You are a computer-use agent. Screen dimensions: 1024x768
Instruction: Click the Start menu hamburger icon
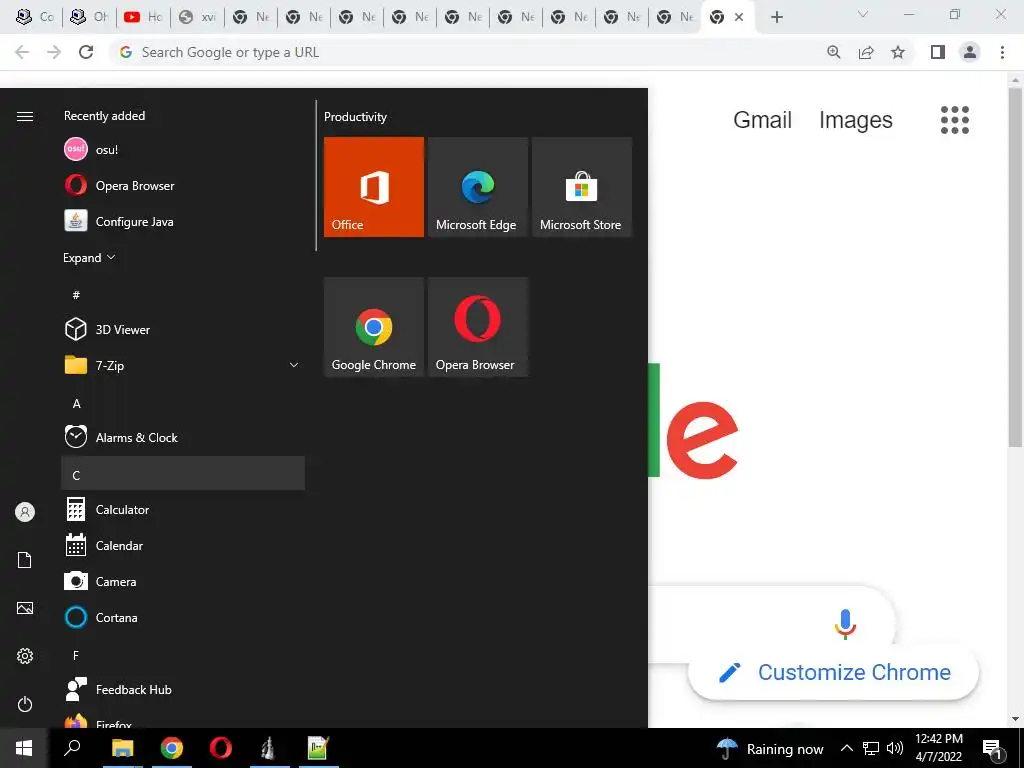click(25, 116)
